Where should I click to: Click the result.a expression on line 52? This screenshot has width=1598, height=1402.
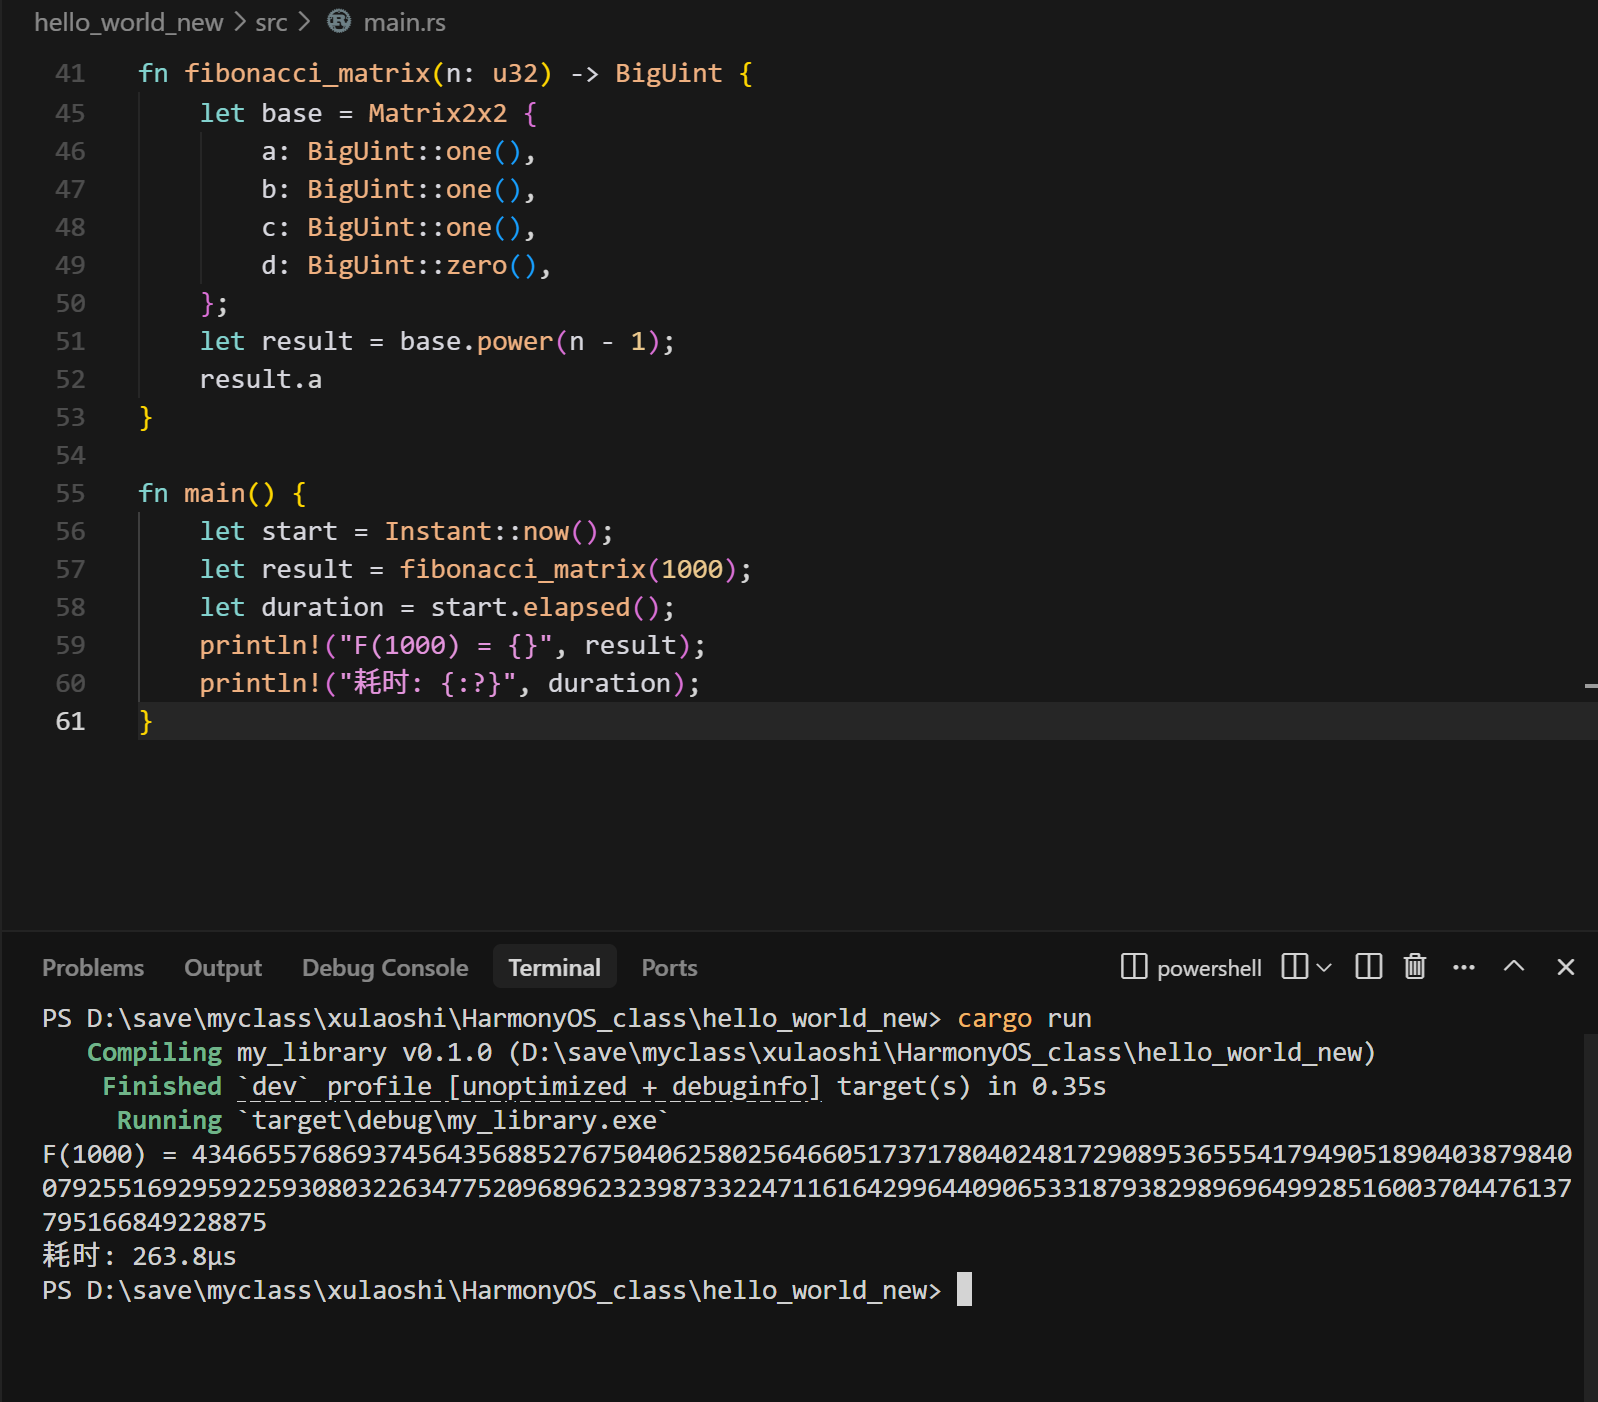(261, 379)
